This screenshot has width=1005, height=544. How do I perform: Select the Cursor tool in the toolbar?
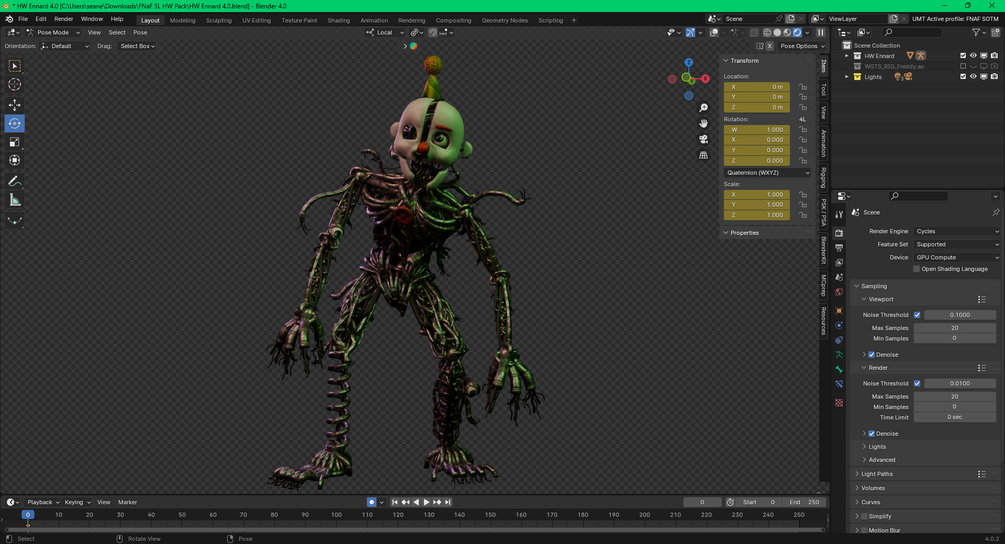[x=14, y=85]
